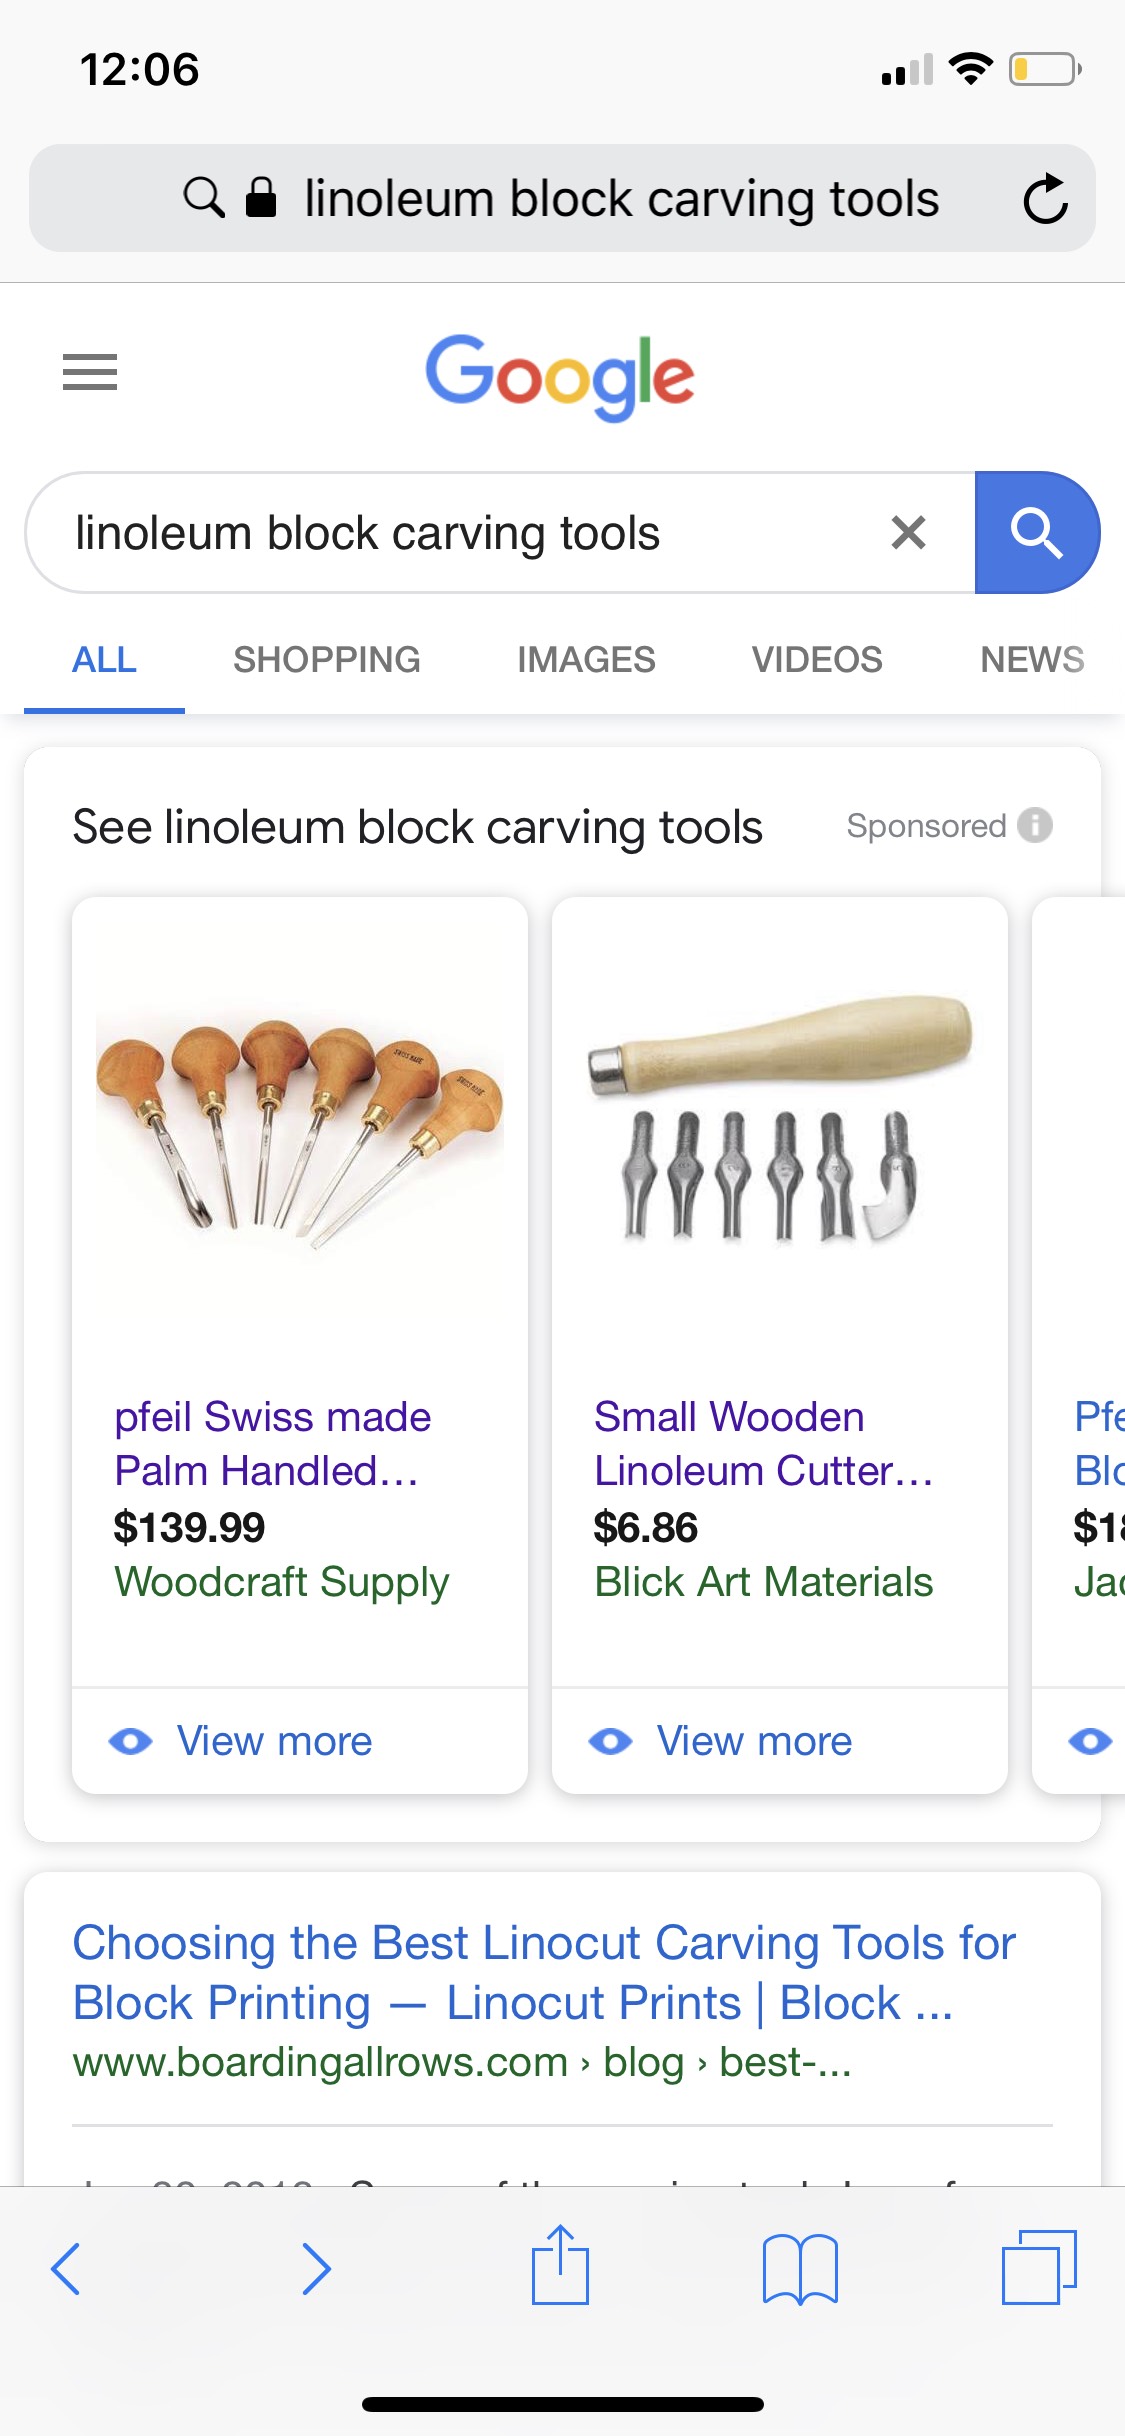
Task: Open the Videos results tab
Action: 817,660
